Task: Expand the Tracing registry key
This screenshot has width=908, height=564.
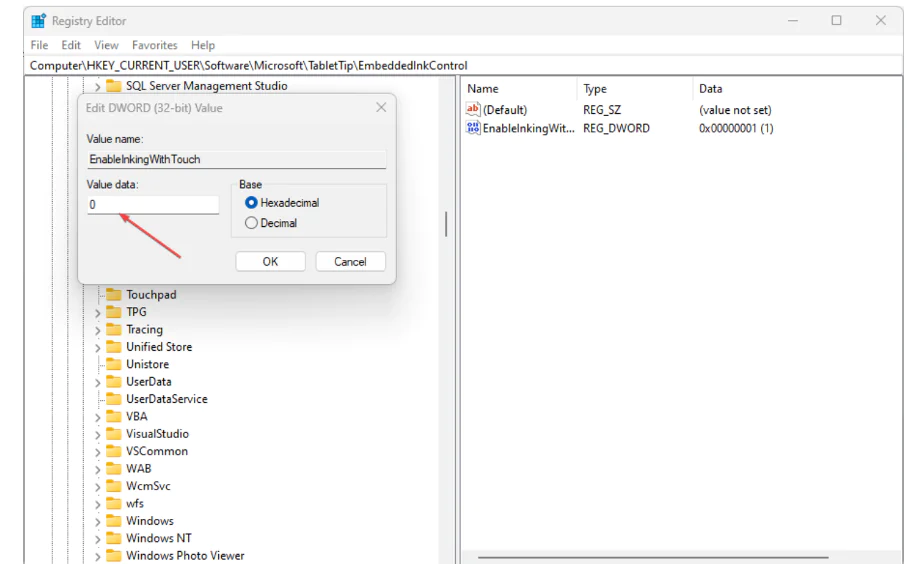Action: pos(97,330)
